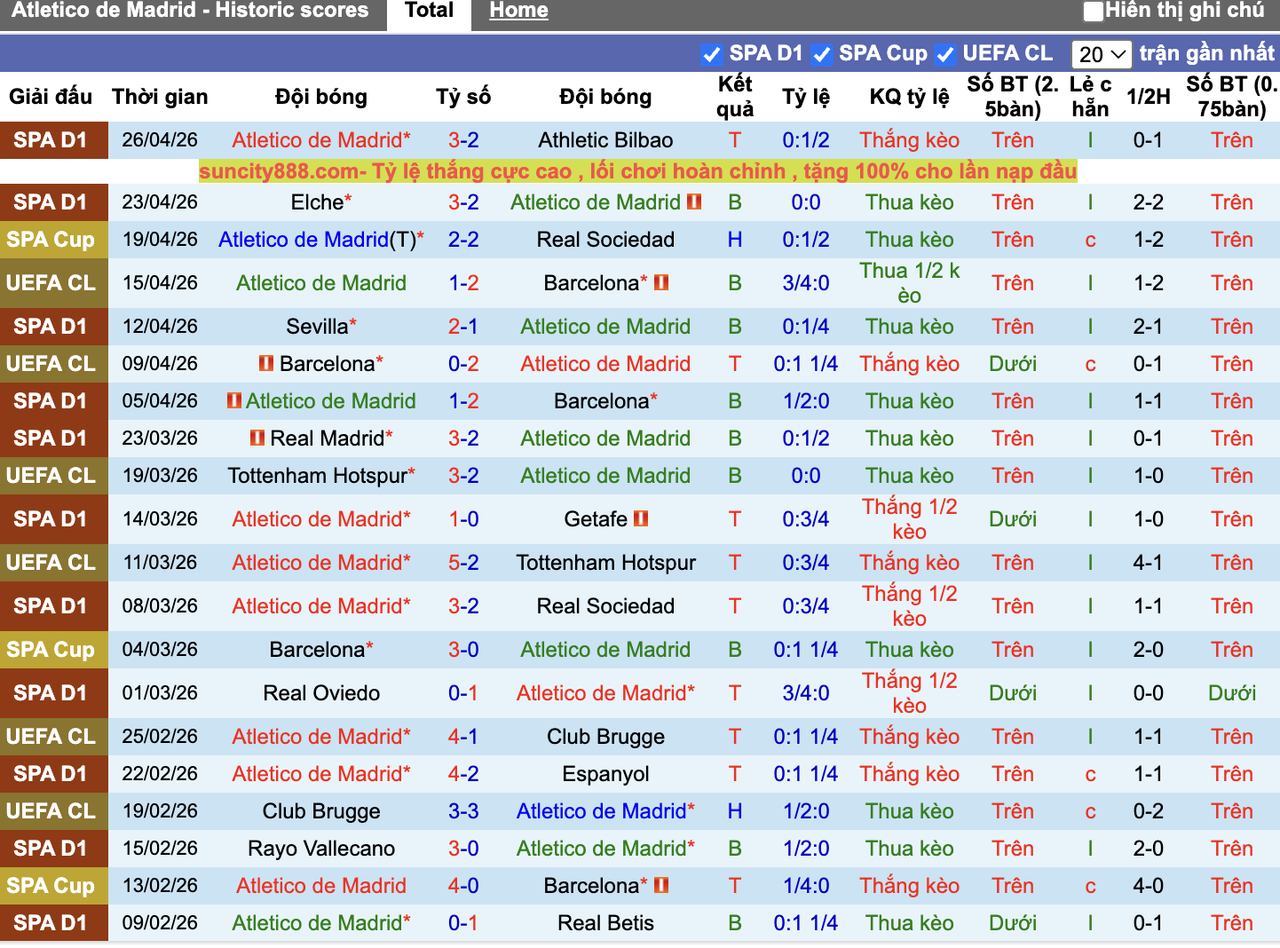Open Real Oviedo team link

tap(322, 693)
